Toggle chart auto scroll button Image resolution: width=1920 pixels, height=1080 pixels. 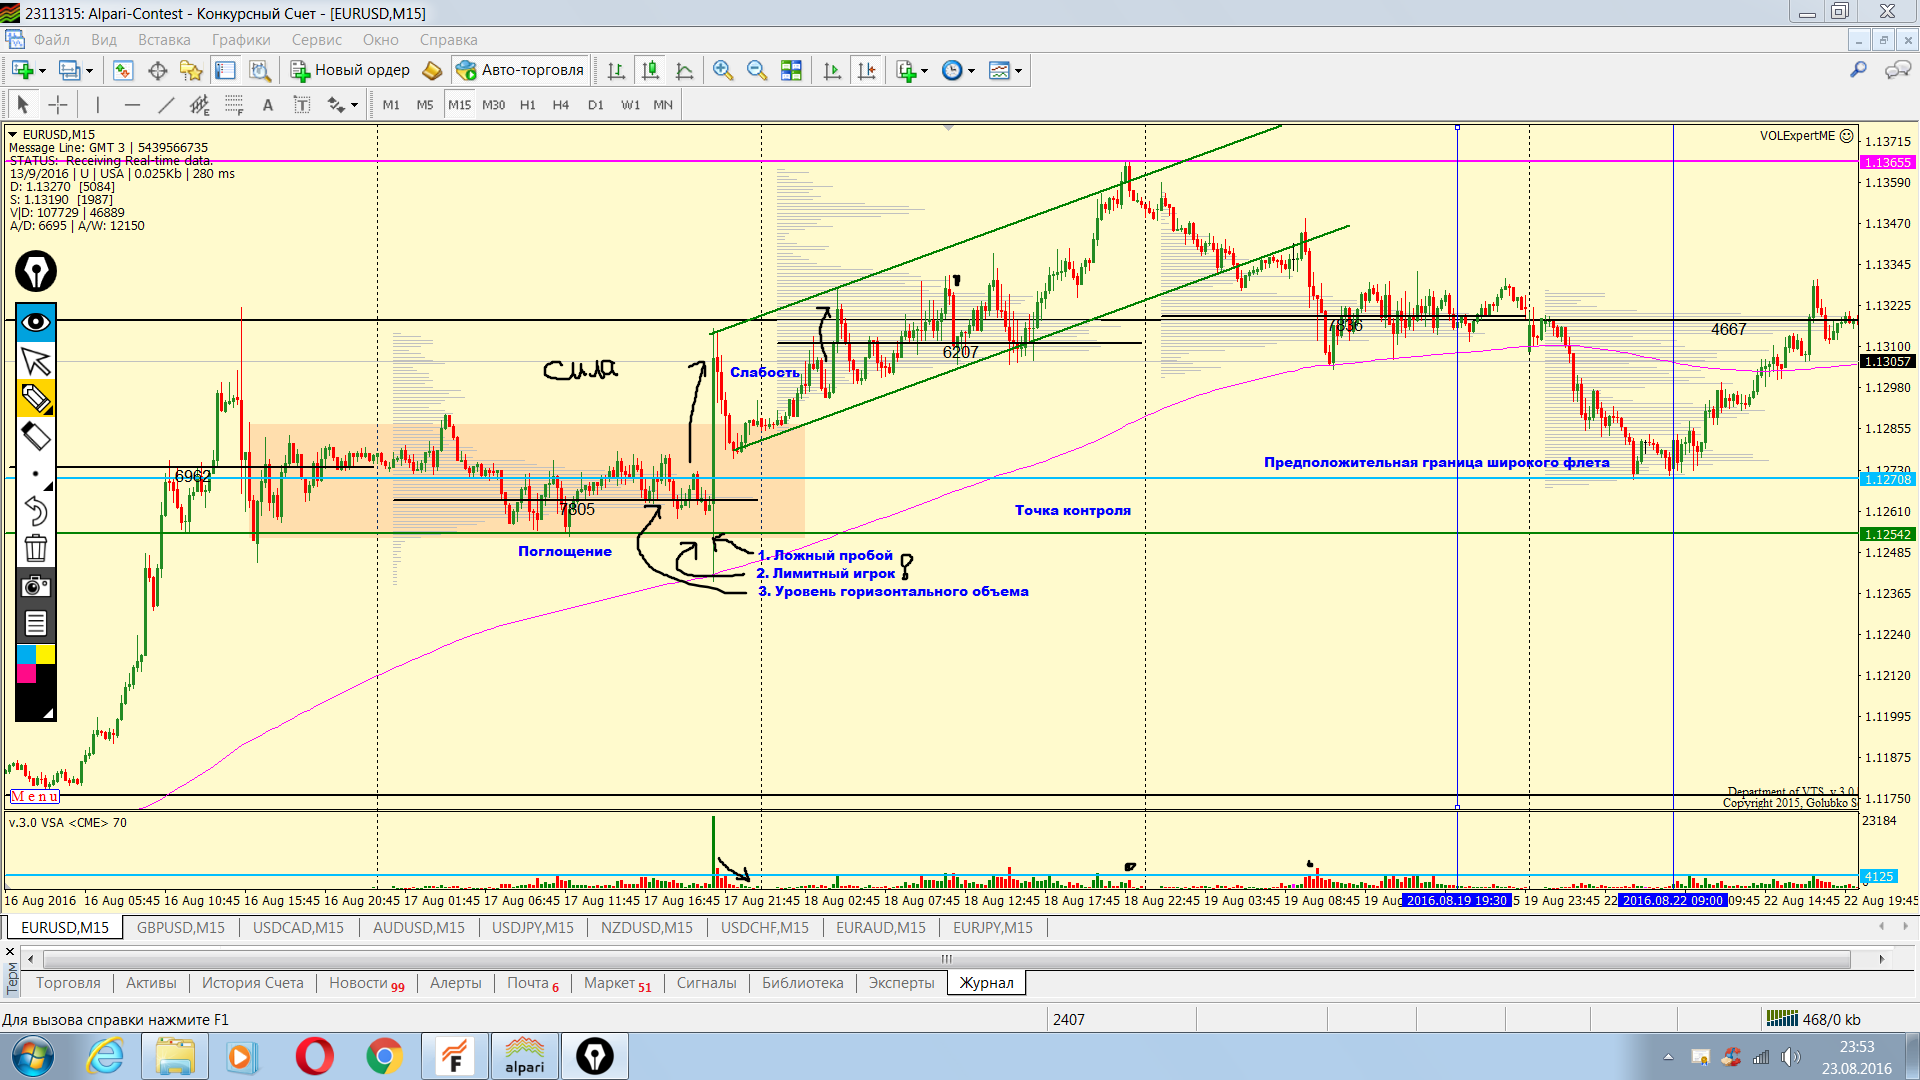point(832,70)
